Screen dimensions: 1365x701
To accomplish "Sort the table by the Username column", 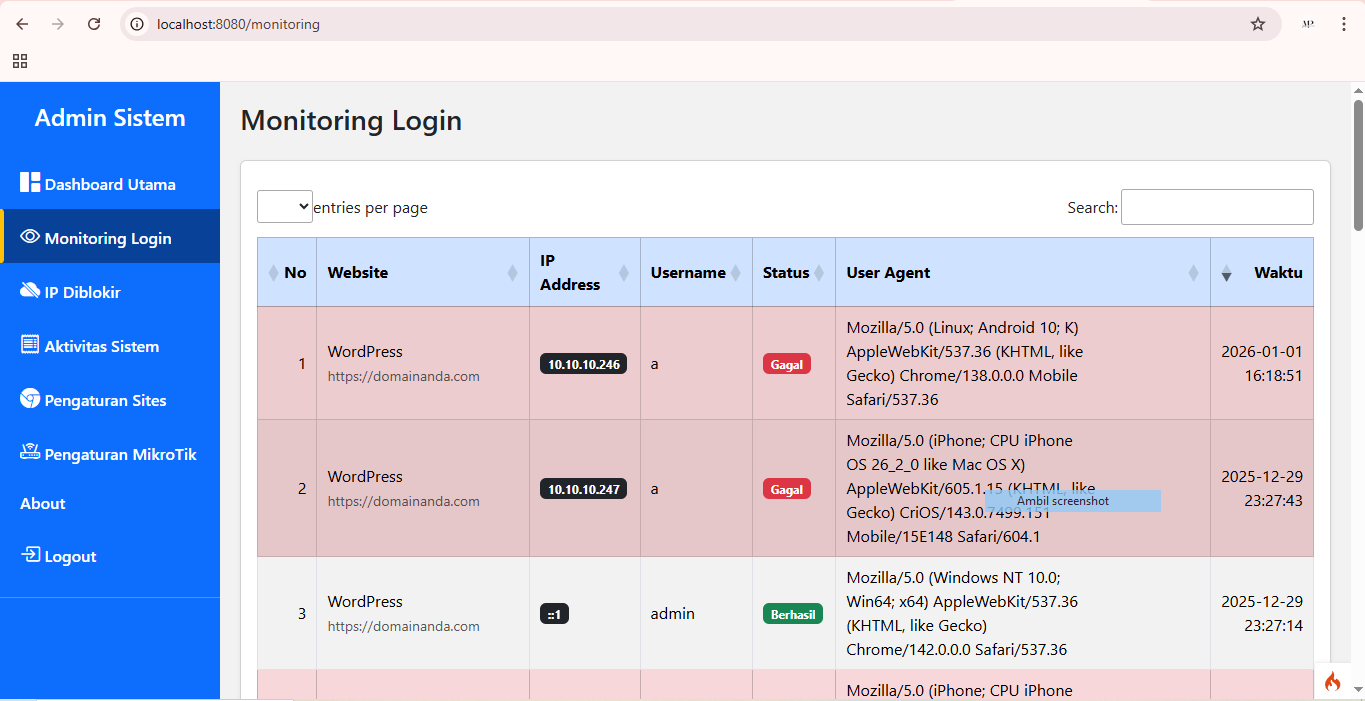I will coord(696,272).
